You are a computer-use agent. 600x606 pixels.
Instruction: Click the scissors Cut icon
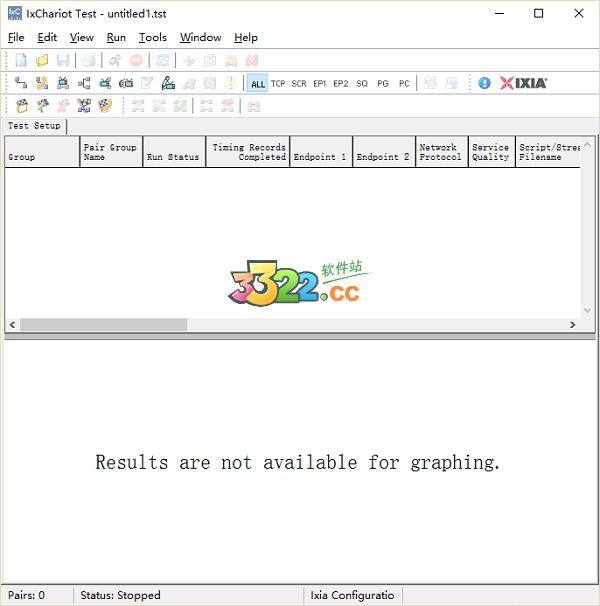coord(189,60)
